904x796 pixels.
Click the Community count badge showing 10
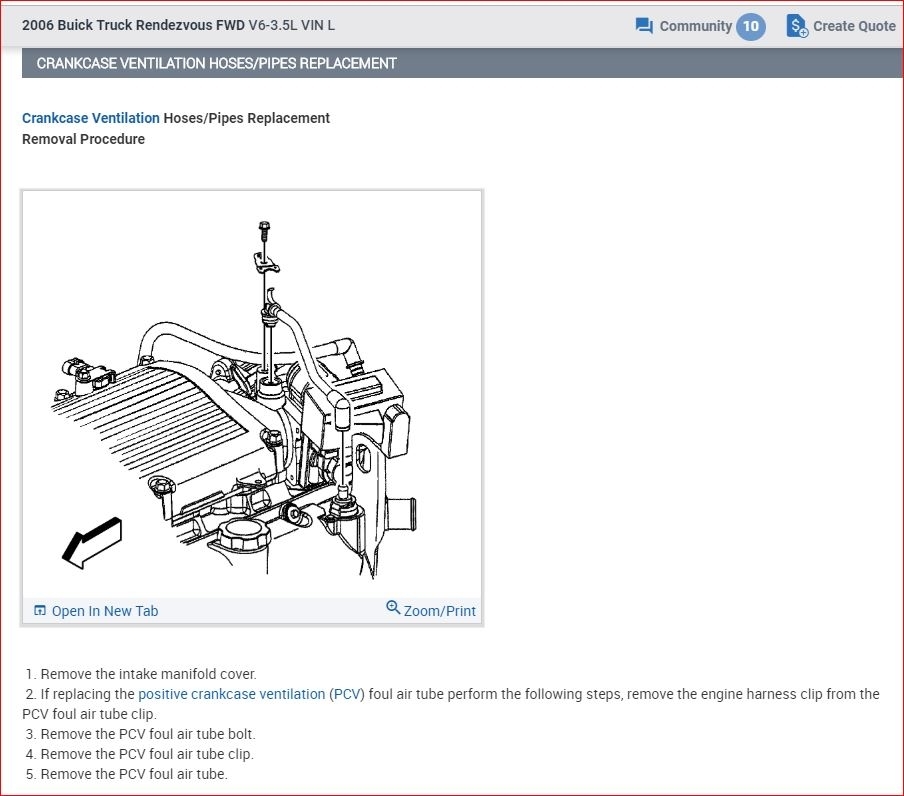(x=751, y=26)
